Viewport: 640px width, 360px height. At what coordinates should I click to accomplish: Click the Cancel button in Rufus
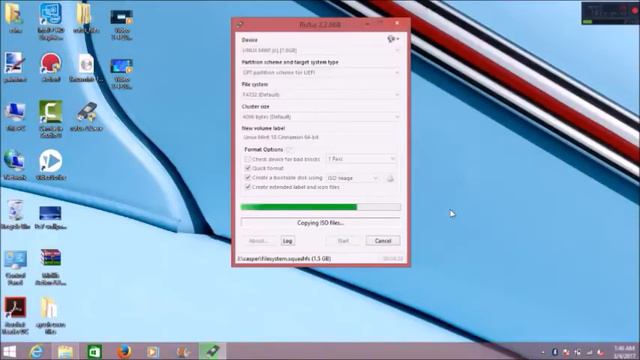pyautogui.click(x=383, y=241)
